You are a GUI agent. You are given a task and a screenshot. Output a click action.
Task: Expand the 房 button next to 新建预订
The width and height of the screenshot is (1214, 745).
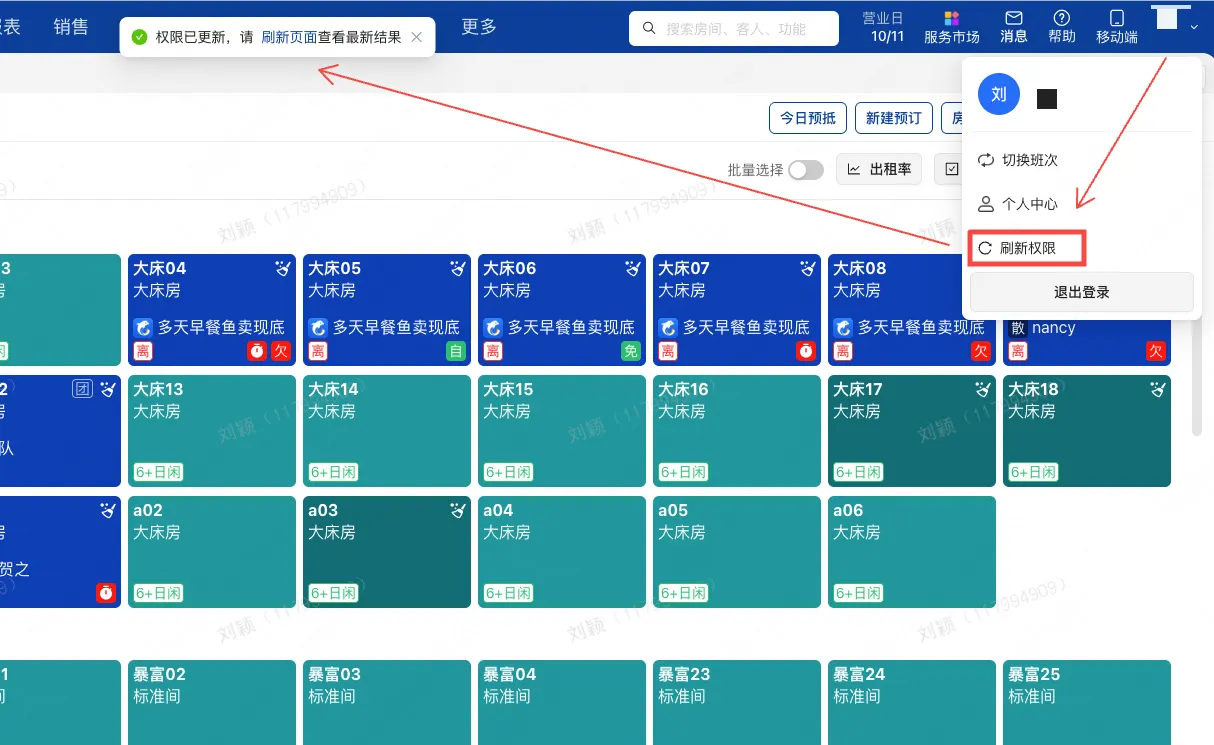tap(957, 118)
